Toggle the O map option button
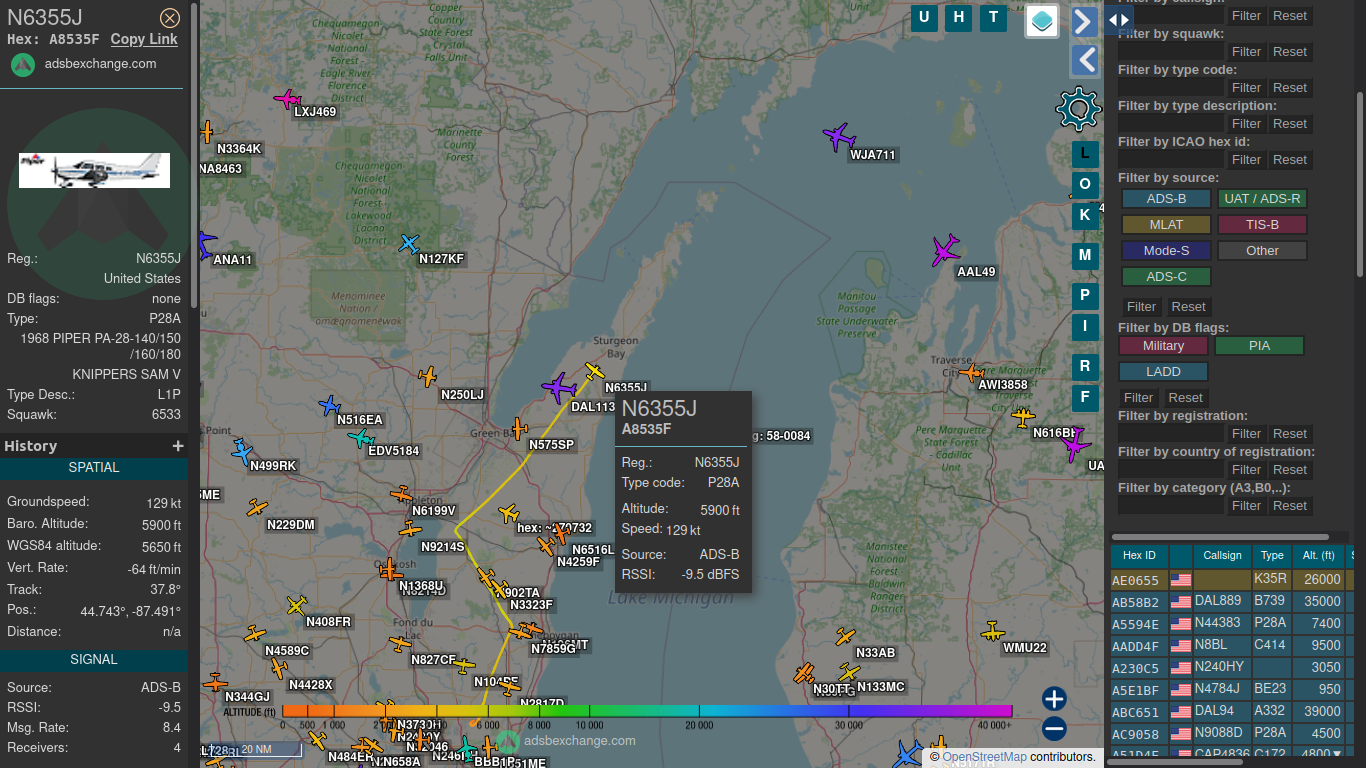1366x768 pixels. pos(1085,185)
